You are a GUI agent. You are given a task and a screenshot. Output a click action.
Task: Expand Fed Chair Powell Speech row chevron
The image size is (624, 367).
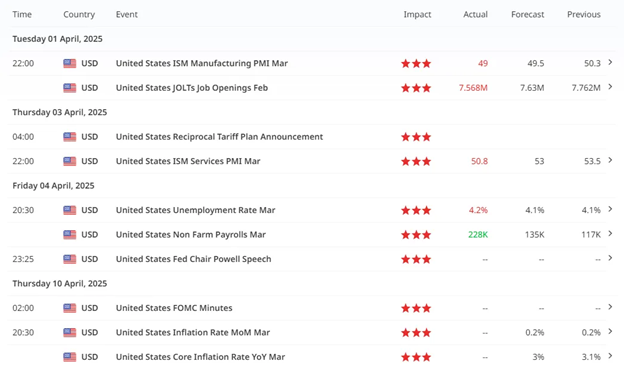610,258
